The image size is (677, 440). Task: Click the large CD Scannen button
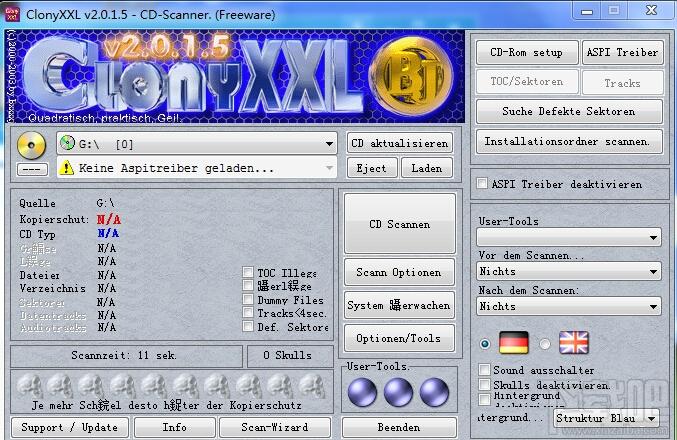400,223
